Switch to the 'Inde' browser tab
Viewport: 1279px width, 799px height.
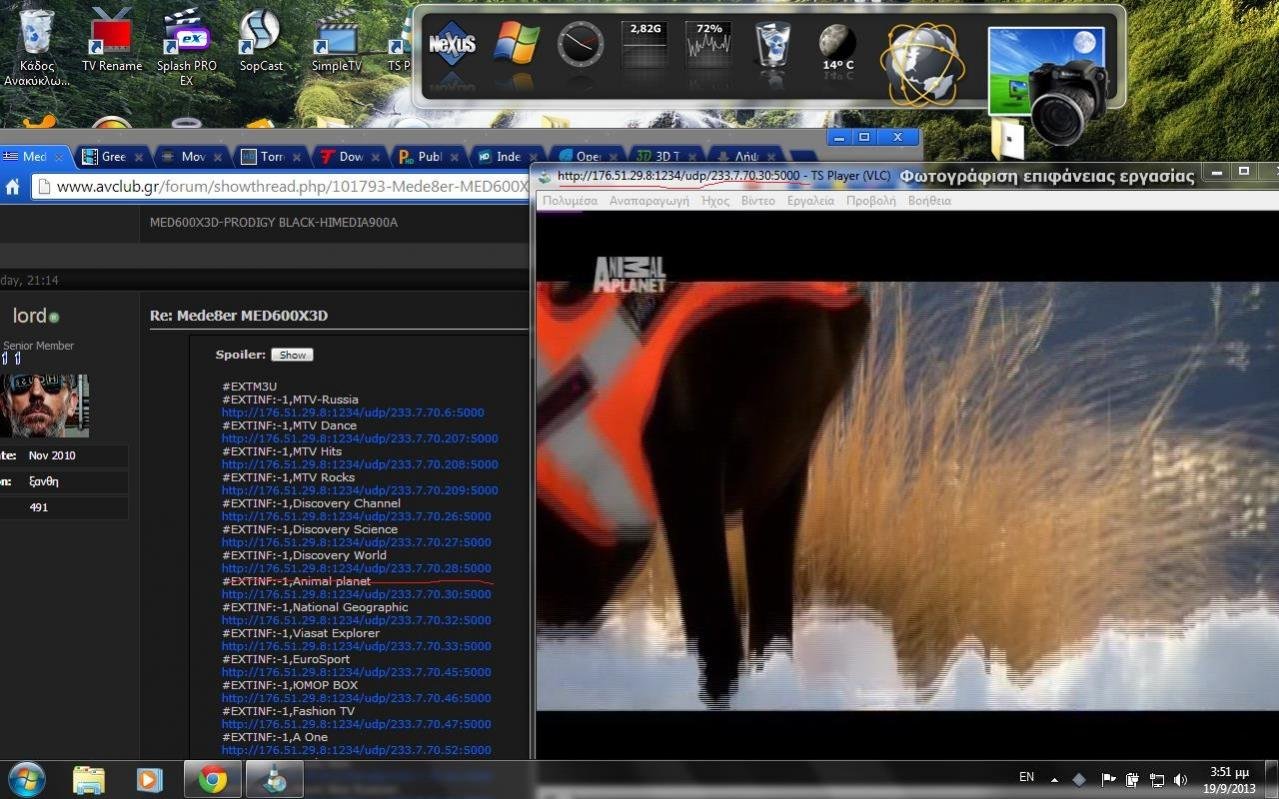click(508, 157)
